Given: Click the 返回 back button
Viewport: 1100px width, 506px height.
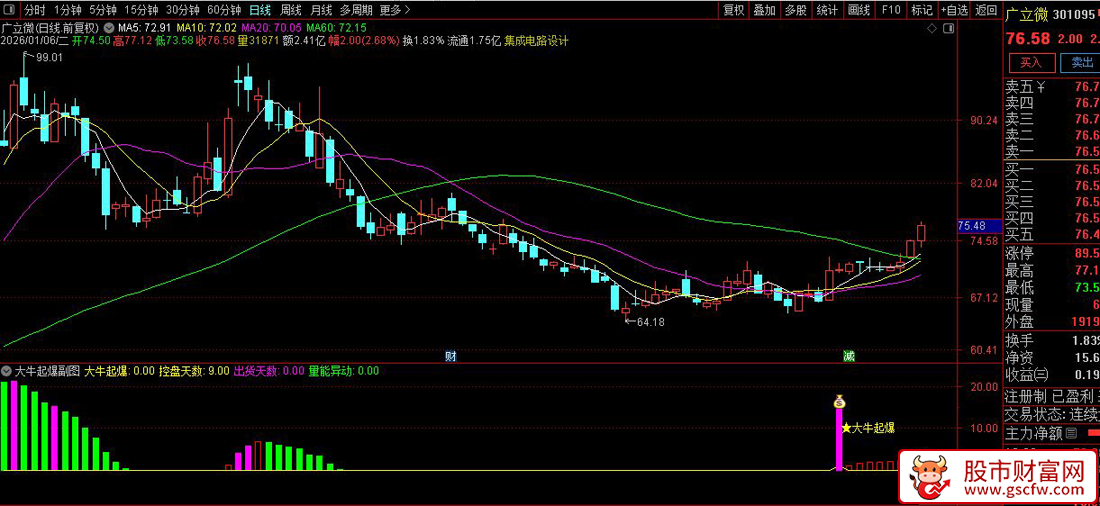Looking at the screenshot, I should 986,10.
